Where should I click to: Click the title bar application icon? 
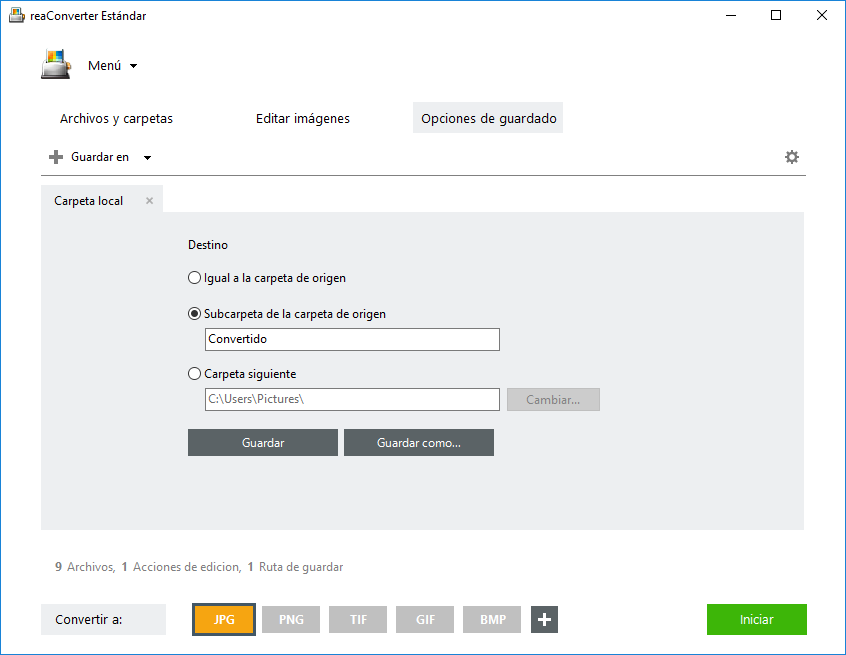click(17, 15)
